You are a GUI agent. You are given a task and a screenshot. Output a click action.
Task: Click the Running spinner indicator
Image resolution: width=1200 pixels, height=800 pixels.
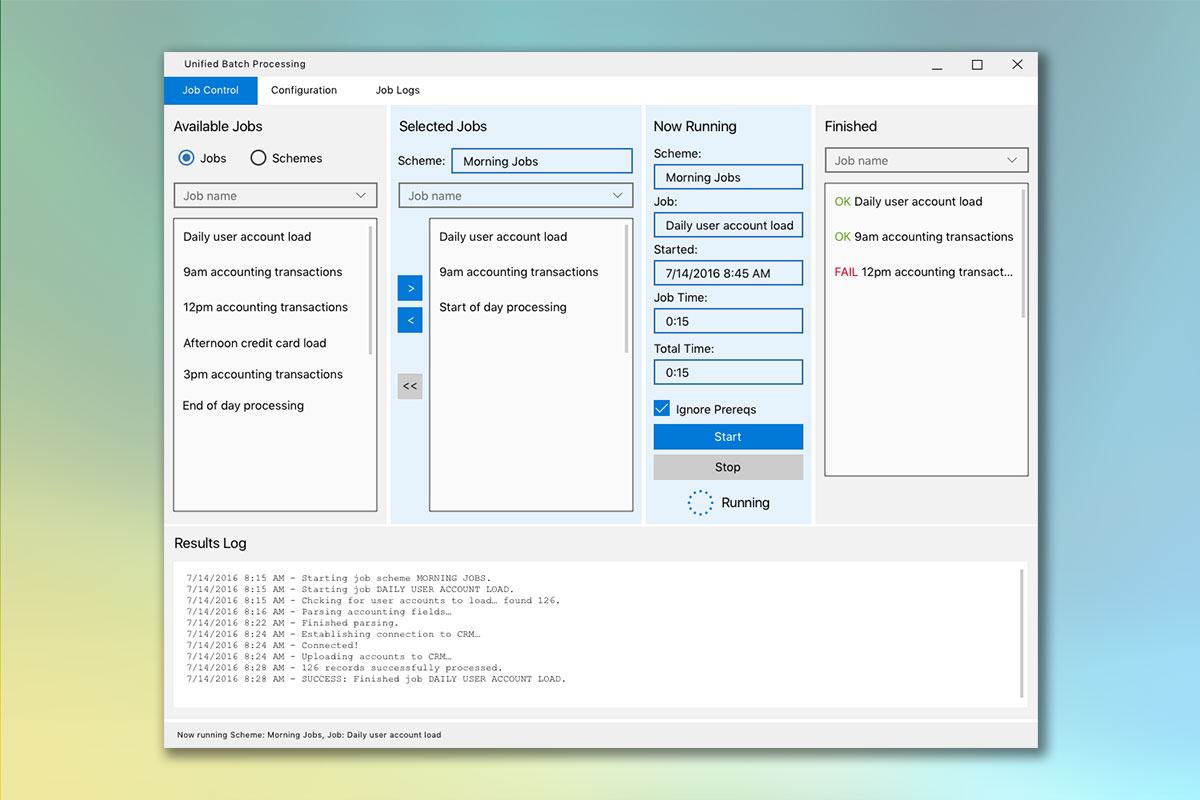(x=700, y=503)
